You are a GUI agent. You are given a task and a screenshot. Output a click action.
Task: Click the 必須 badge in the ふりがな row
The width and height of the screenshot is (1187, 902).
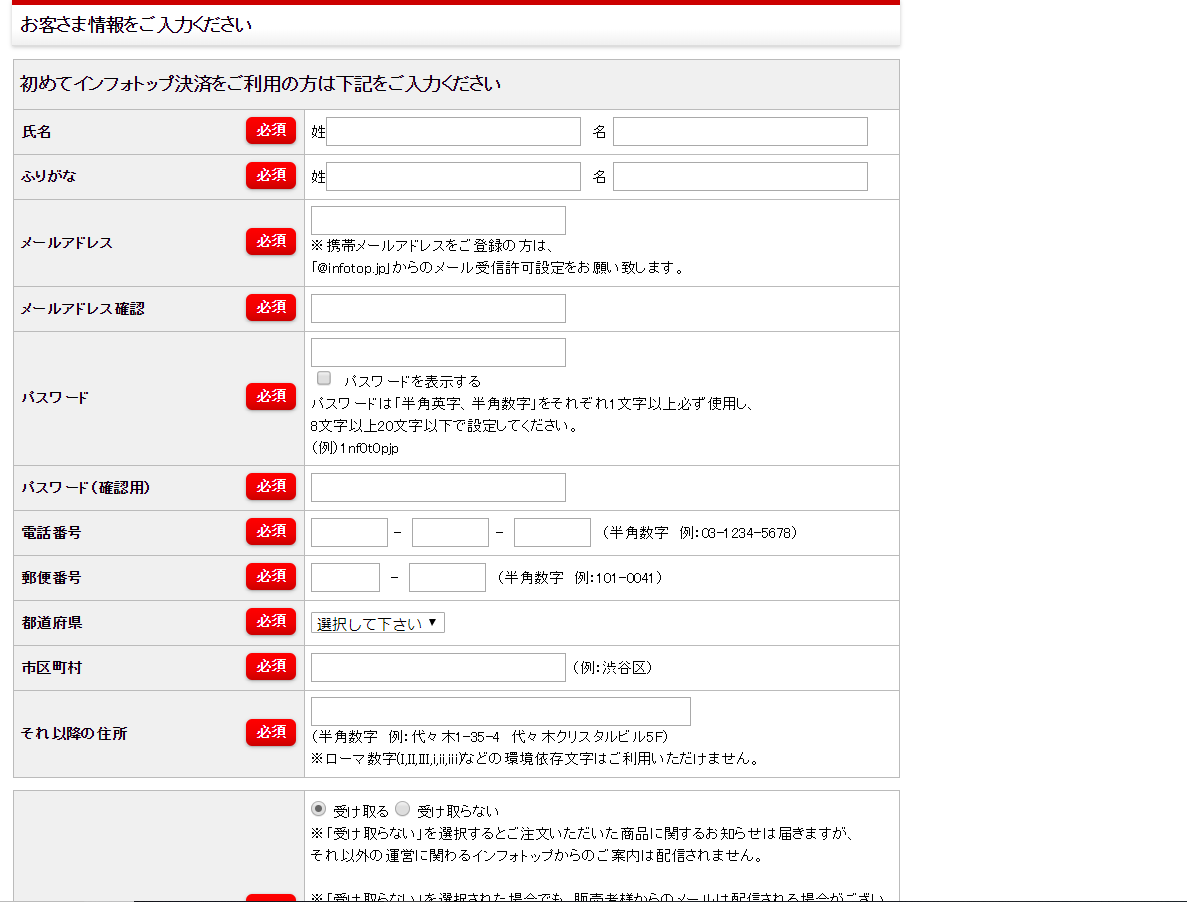point(271,175)
